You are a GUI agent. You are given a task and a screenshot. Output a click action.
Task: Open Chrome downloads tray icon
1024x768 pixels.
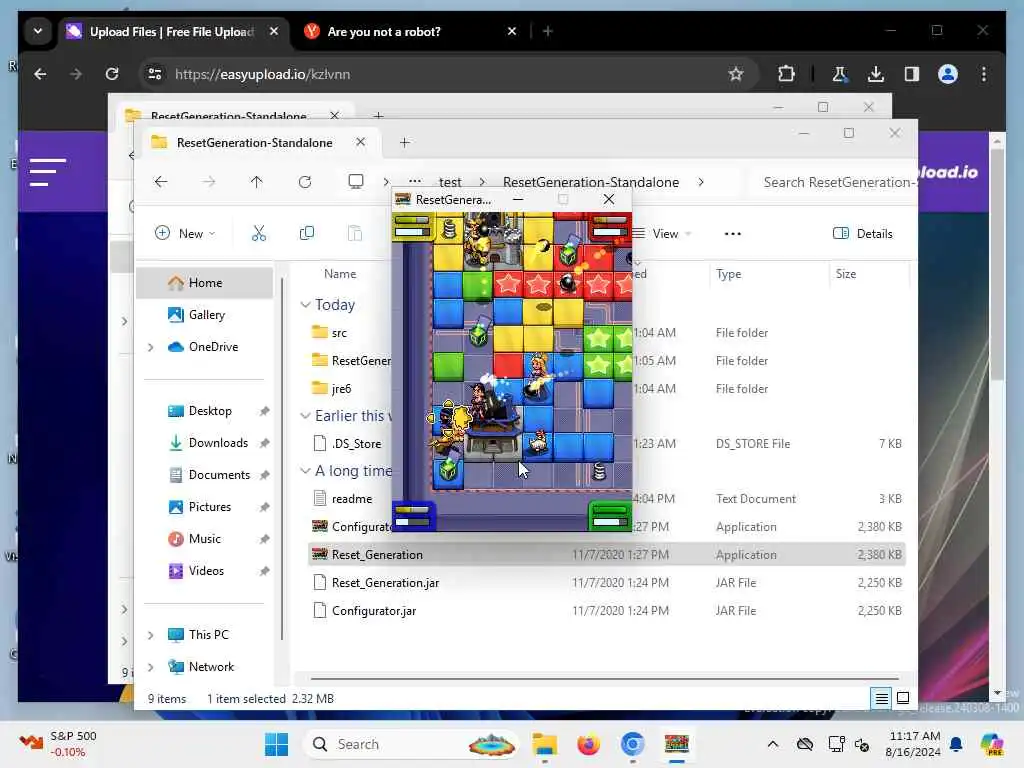coord(876,74)
